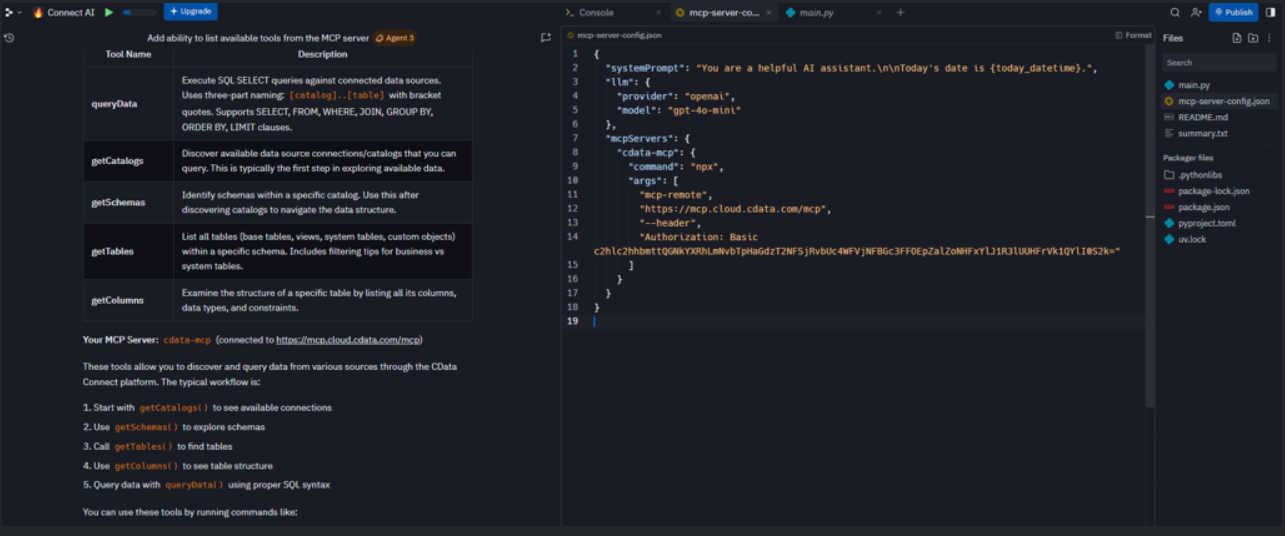Create a new folder in Files panel
The height and width of the screenshot is (536, 1285).
point(1253,38)
